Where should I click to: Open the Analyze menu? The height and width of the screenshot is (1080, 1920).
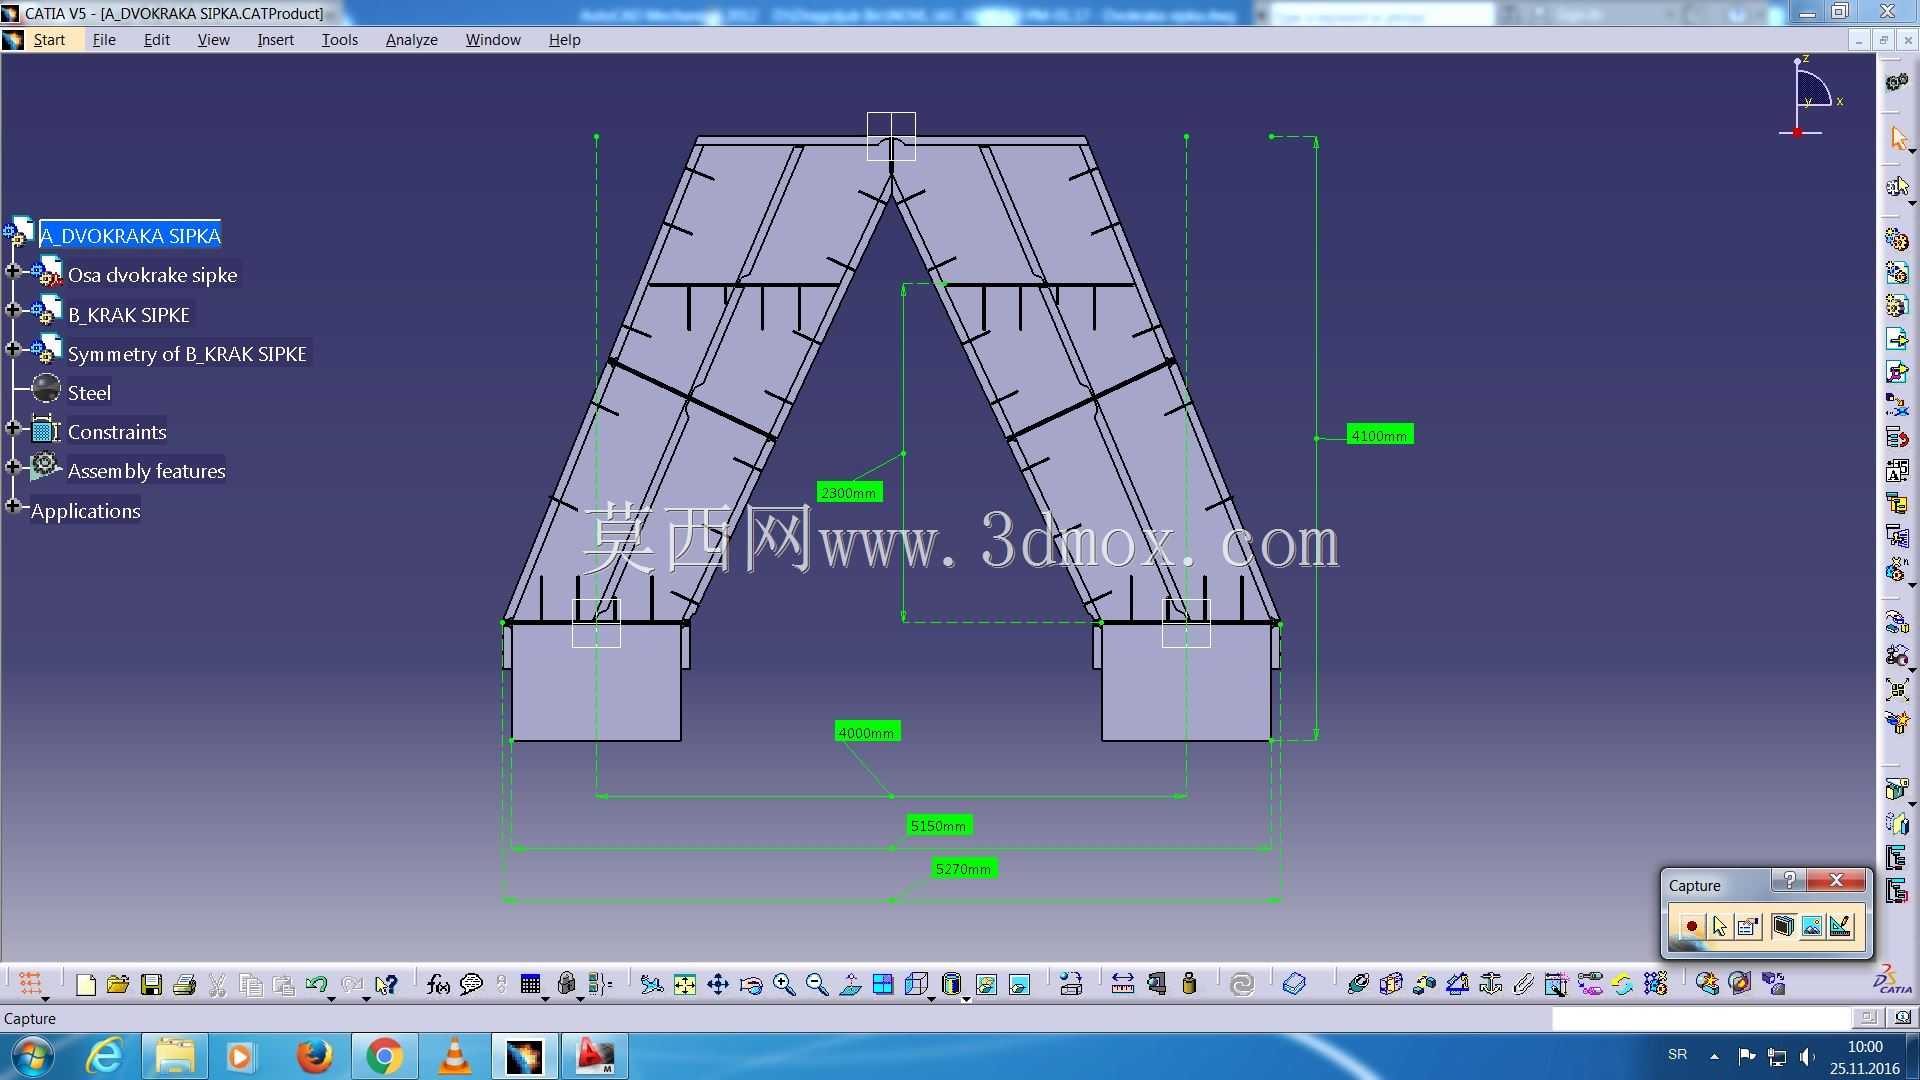click(x=412, y=40)
